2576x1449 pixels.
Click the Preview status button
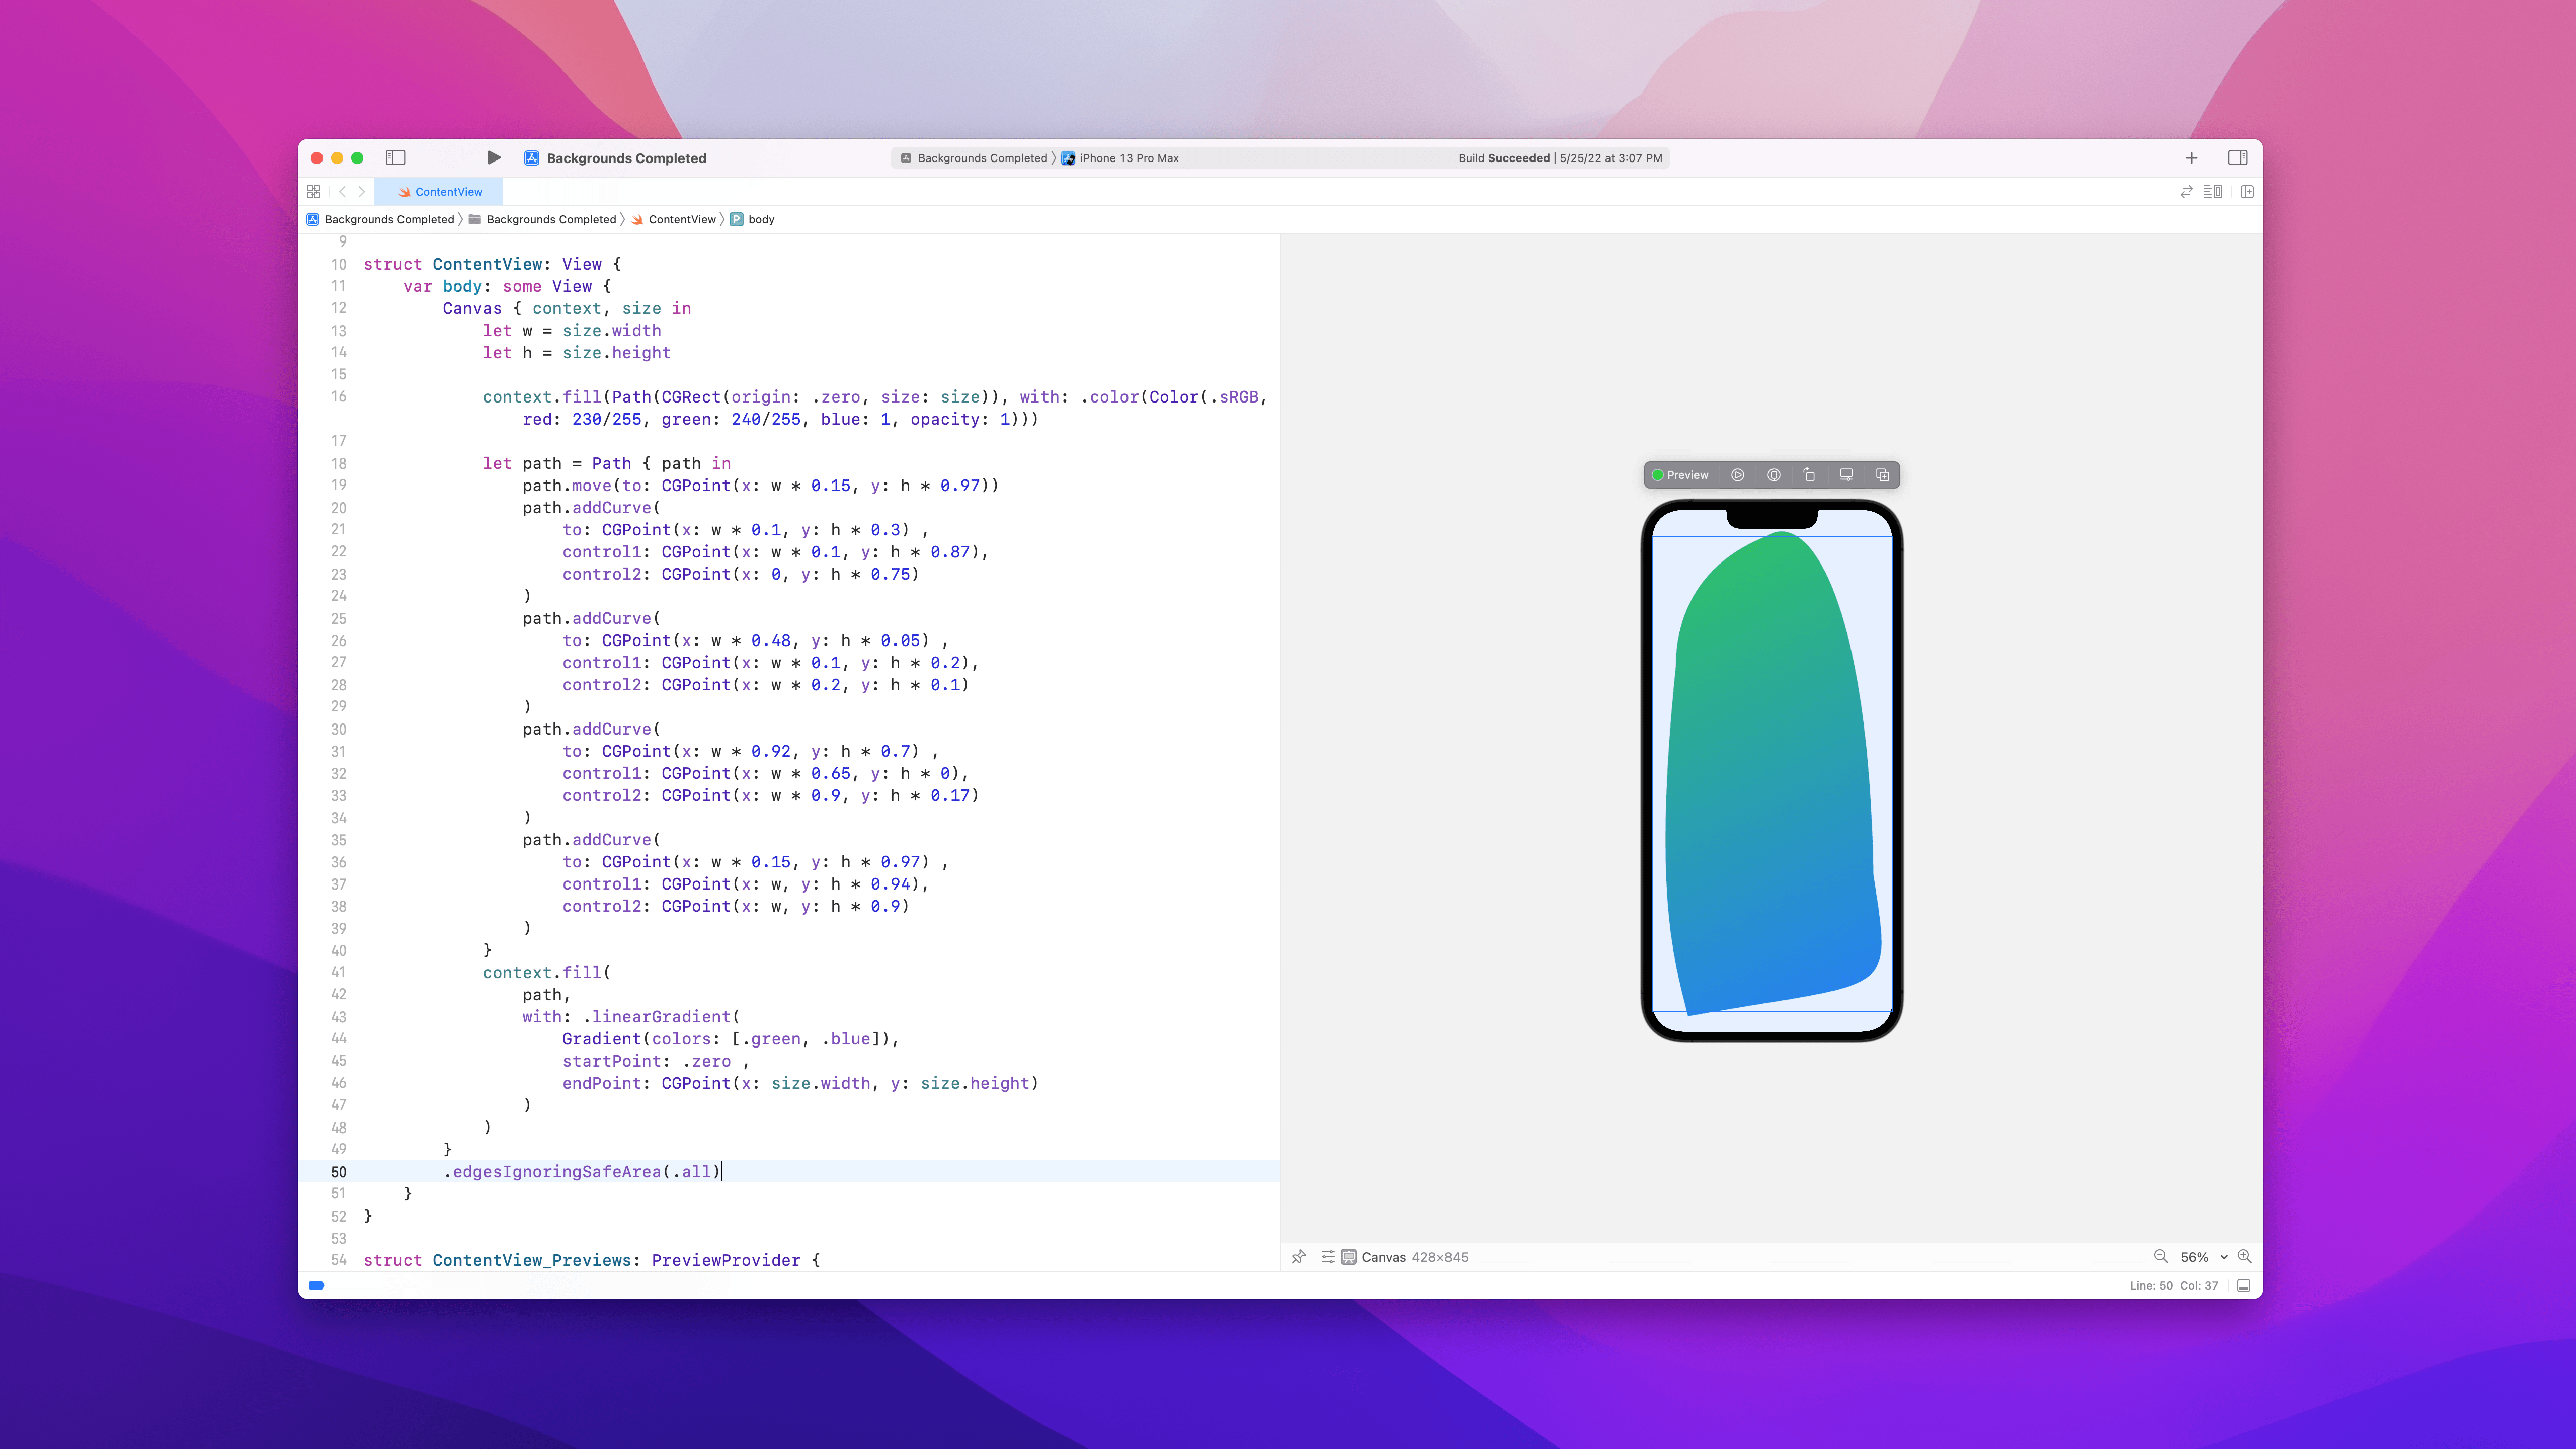[x=1680, y=475]
